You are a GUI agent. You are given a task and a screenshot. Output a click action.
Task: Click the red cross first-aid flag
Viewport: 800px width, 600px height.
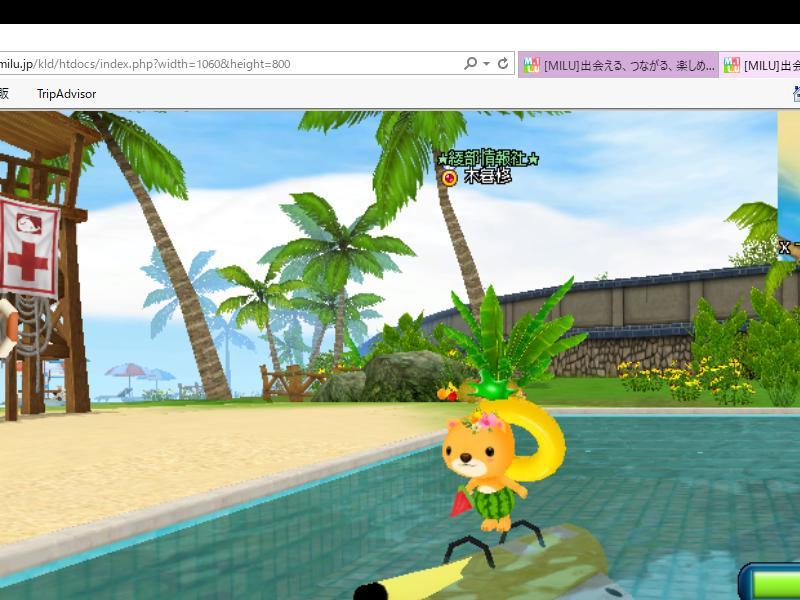(27, 245)
